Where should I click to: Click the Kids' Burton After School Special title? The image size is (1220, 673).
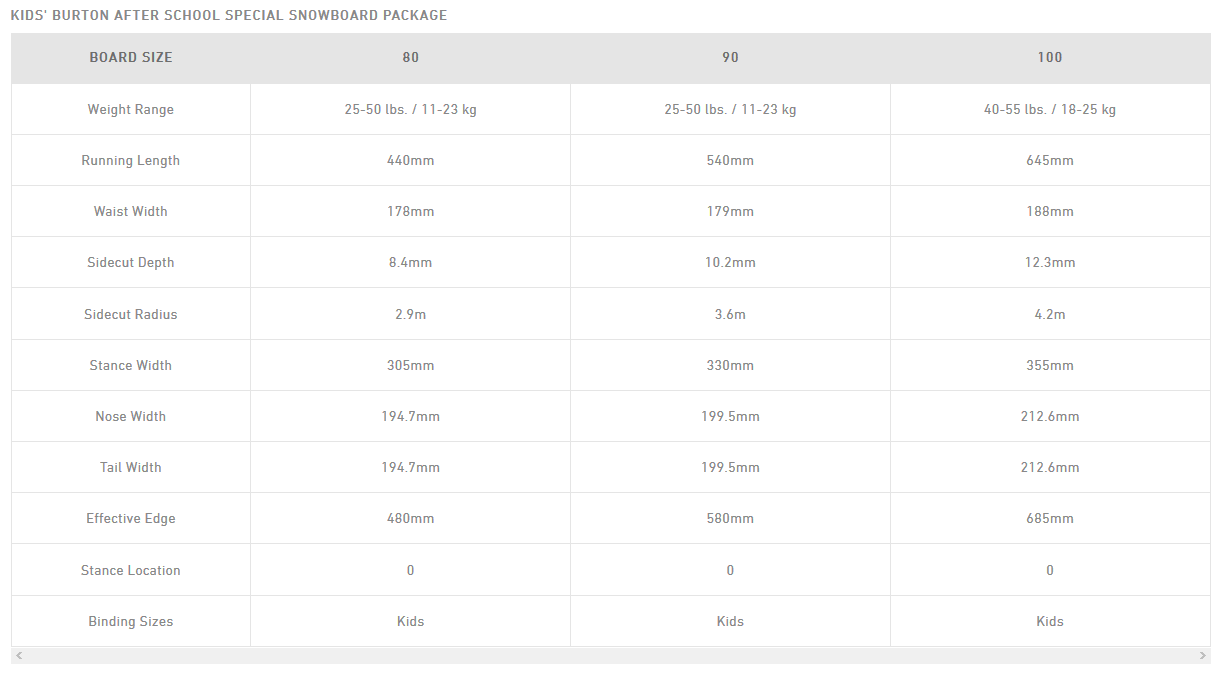coord(229,15)
